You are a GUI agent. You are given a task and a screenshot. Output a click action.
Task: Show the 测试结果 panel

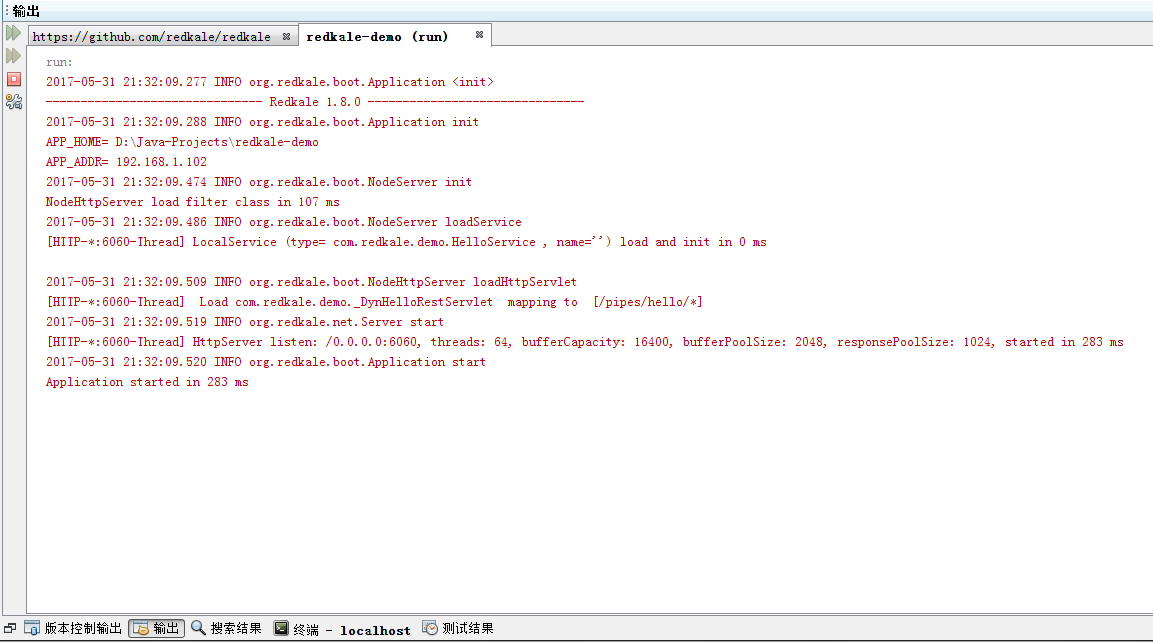[x=458, y=628]
